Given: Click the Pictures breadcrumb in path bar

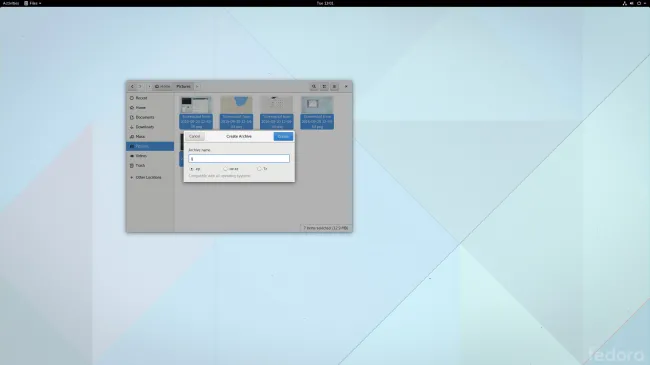Looking at the screenshot, I should (184, 86).
